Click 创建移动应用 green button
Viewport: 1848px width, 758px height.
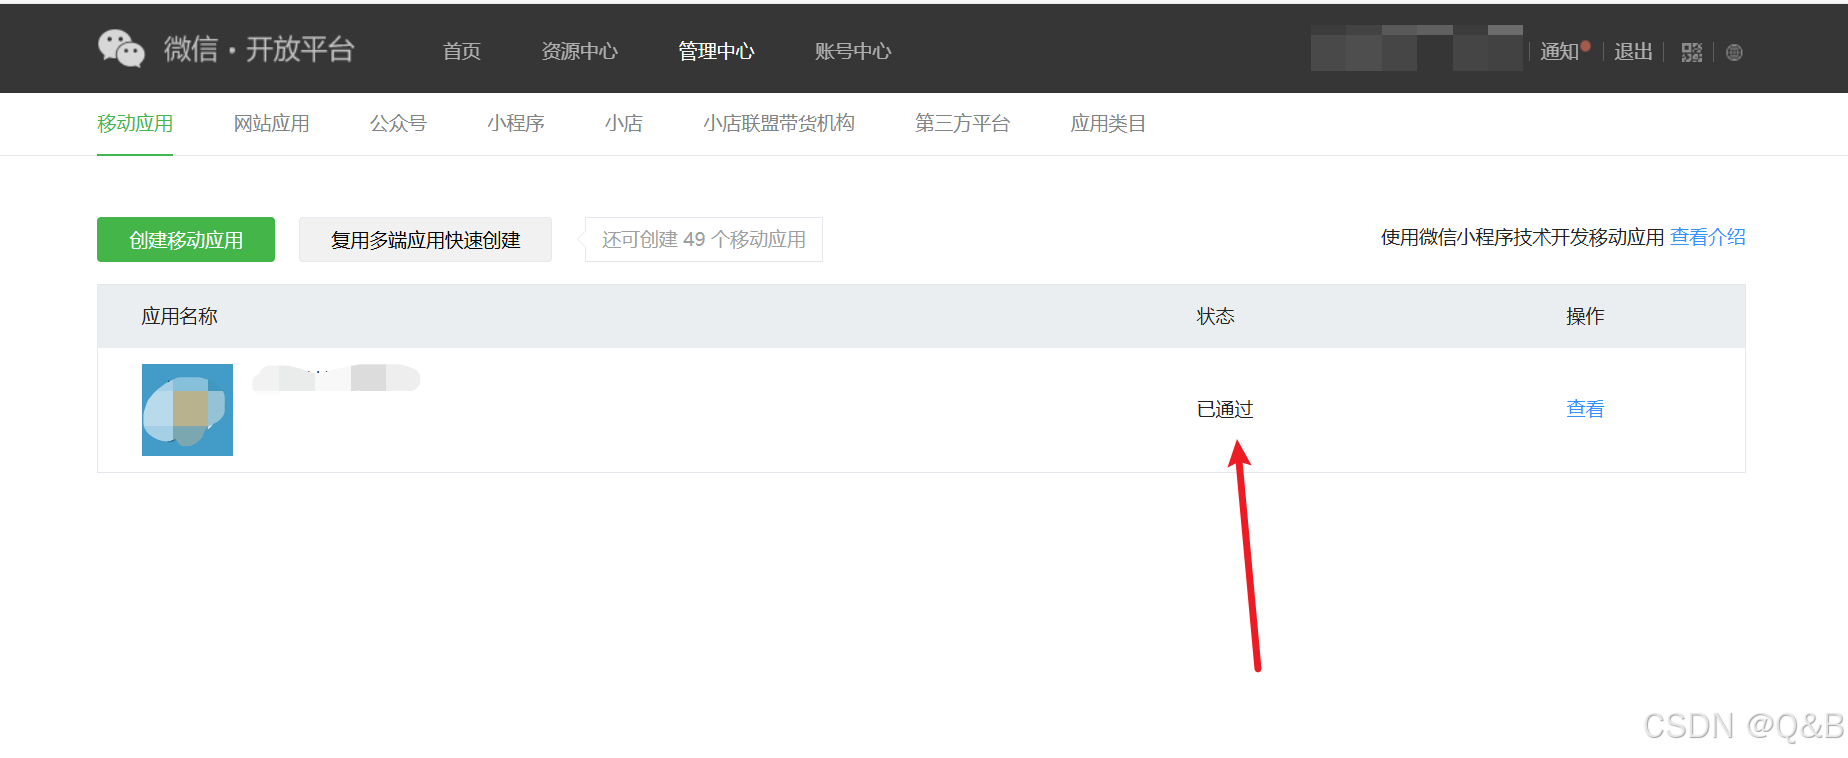coord(186,240)
